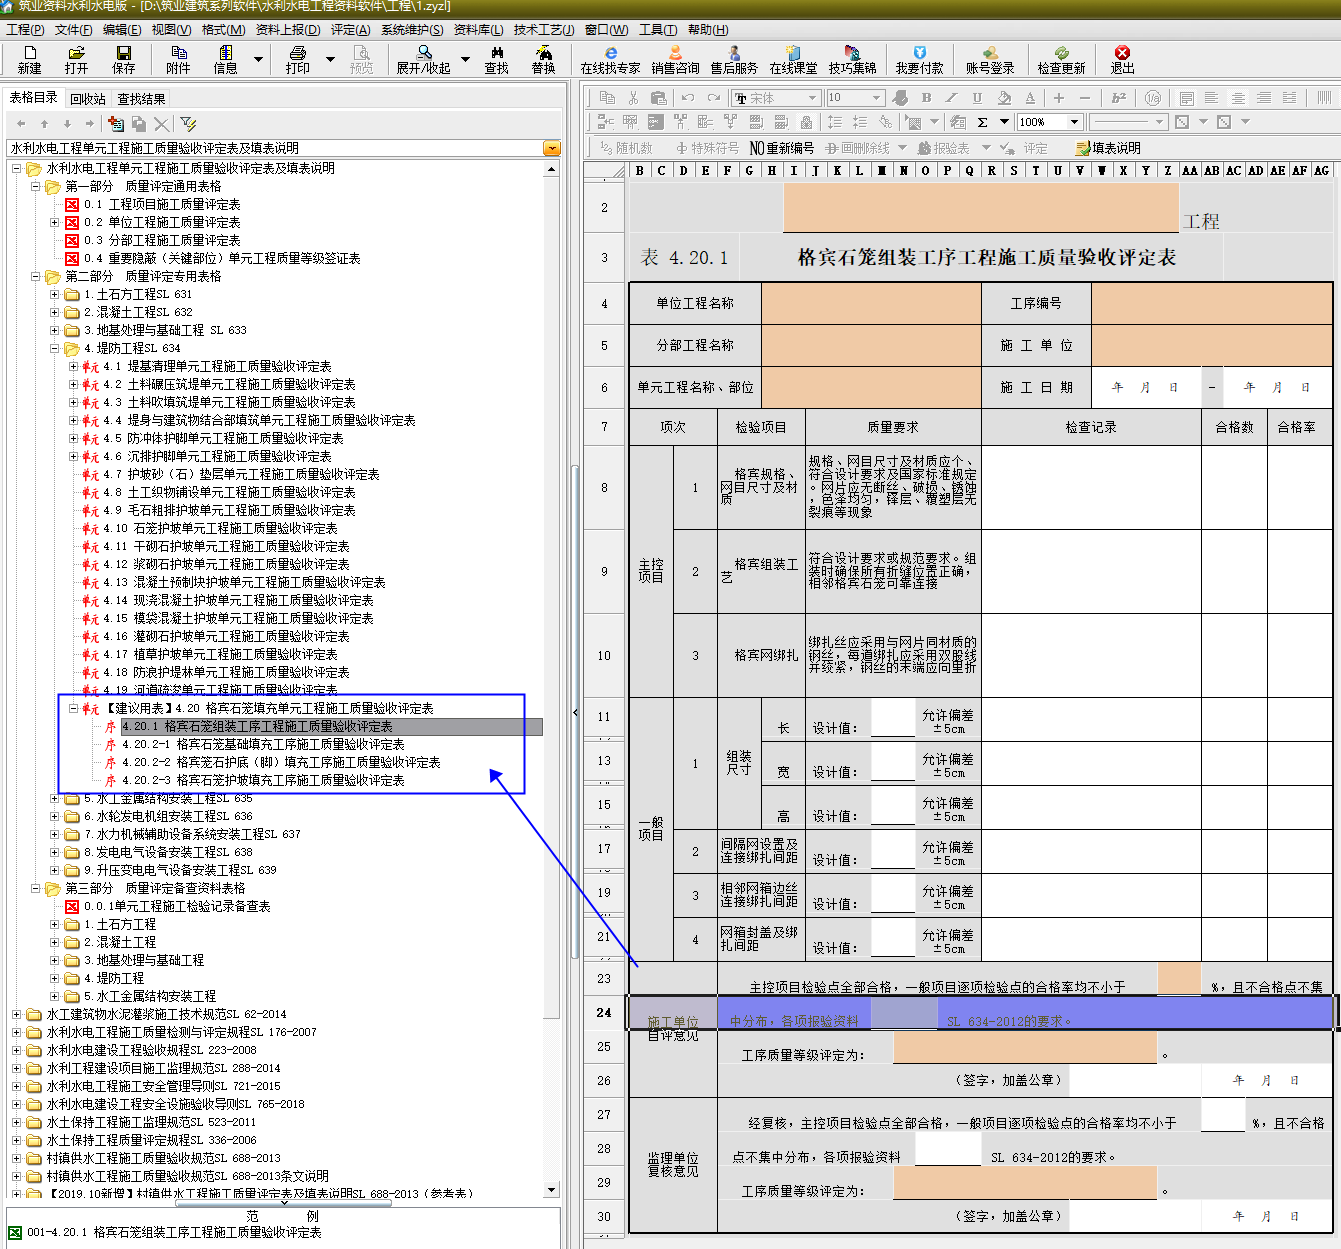Open 在线找专家 online expert

[x=610, y=59]
